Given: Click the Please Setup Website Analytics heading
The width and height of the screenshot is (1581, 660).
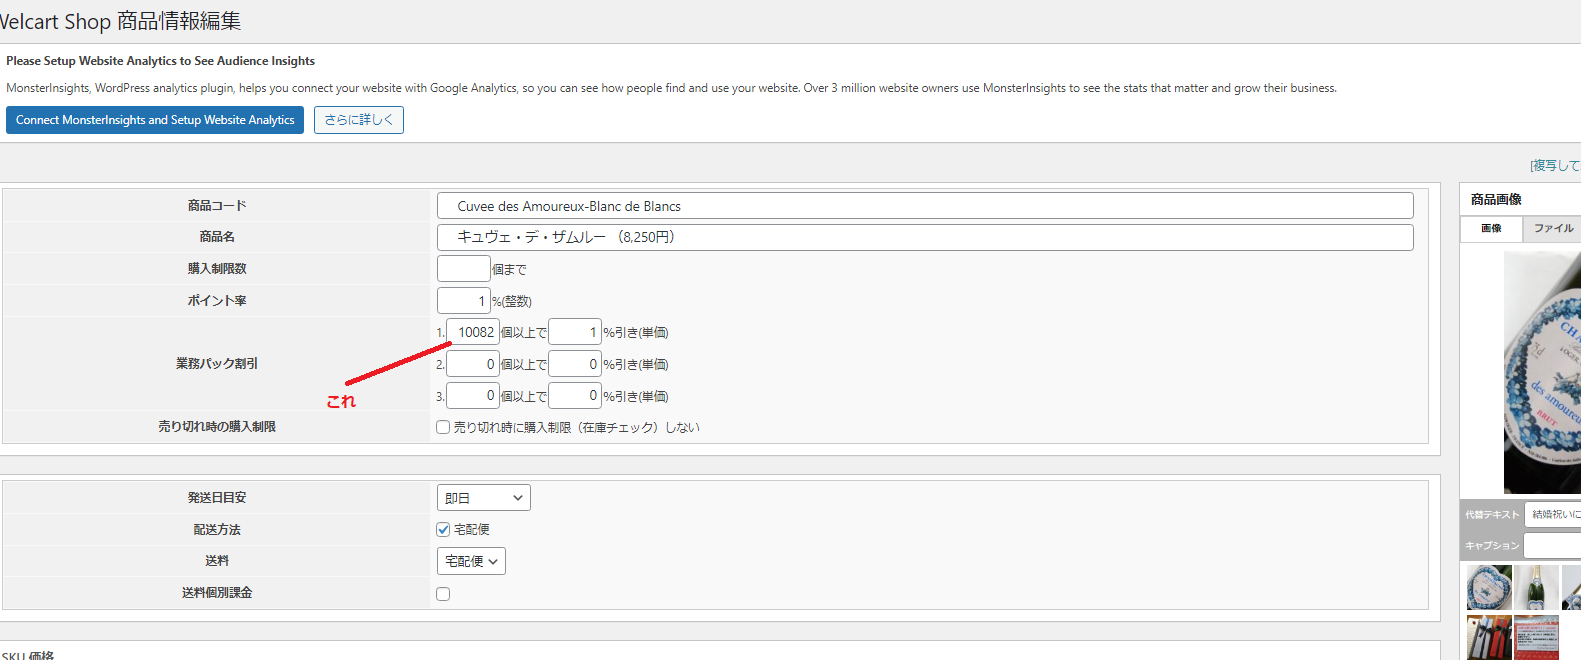Looking at the screenshot, I should tap(160, 60).
